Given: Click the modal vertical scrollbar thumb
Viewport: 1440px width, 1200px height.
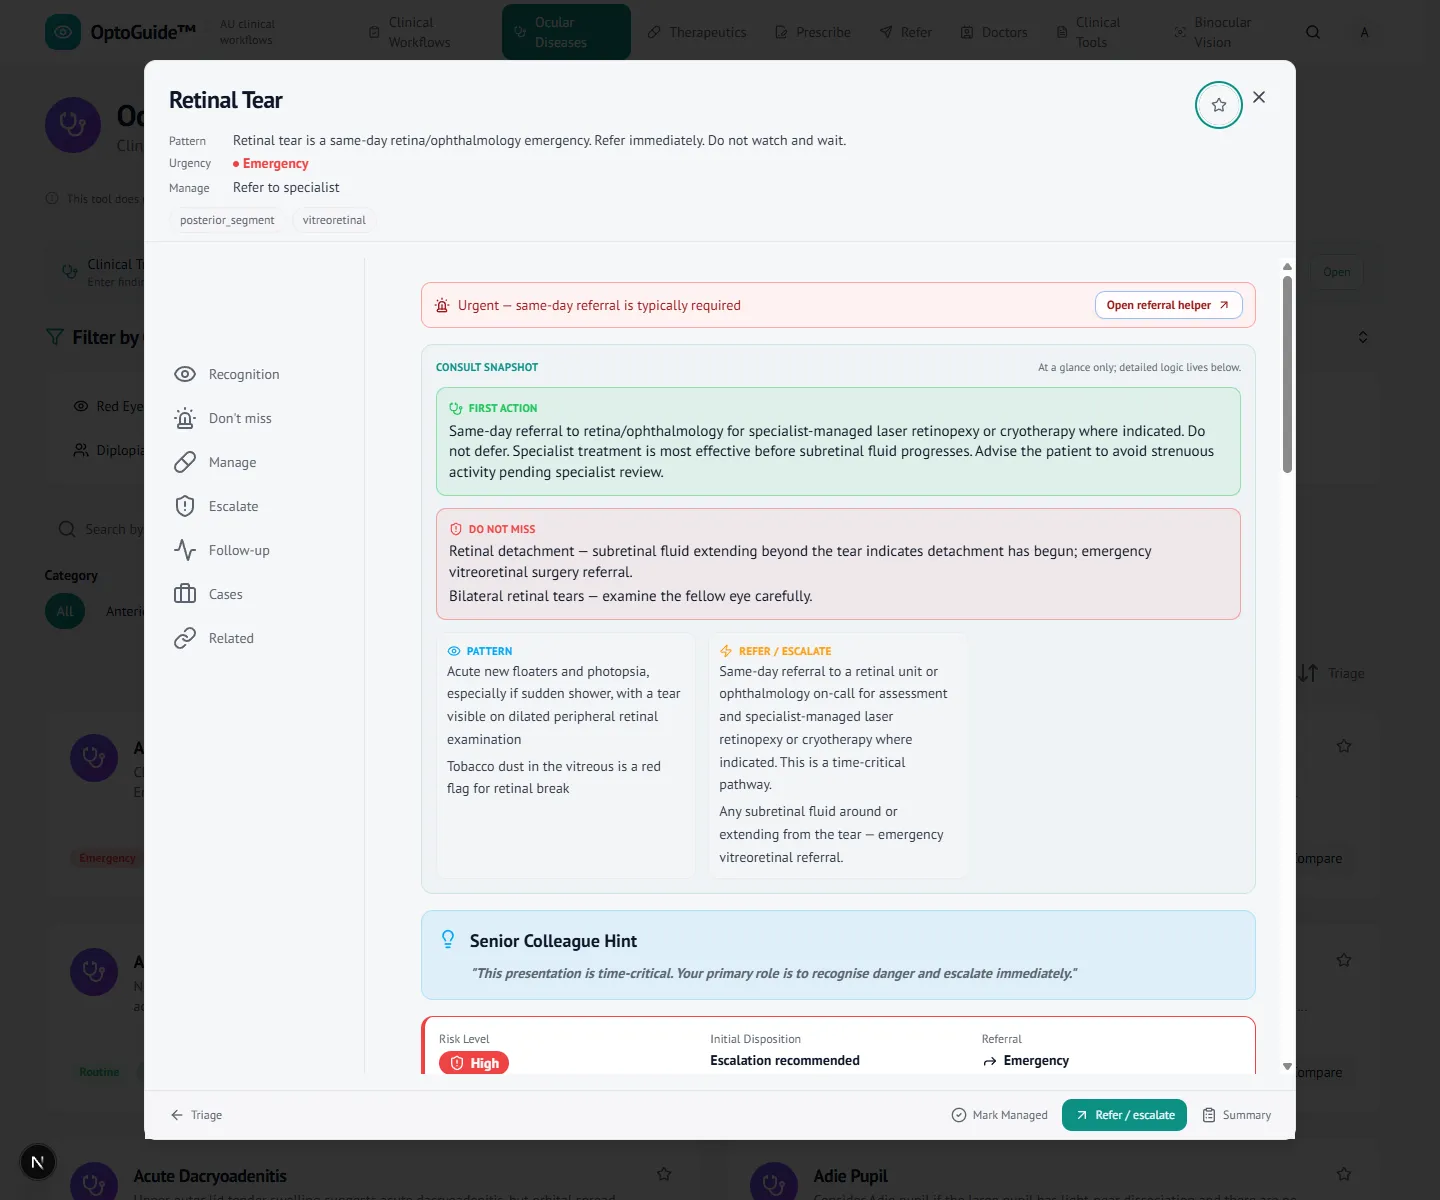Looking at the screenshot, I should pos(1287,374).
